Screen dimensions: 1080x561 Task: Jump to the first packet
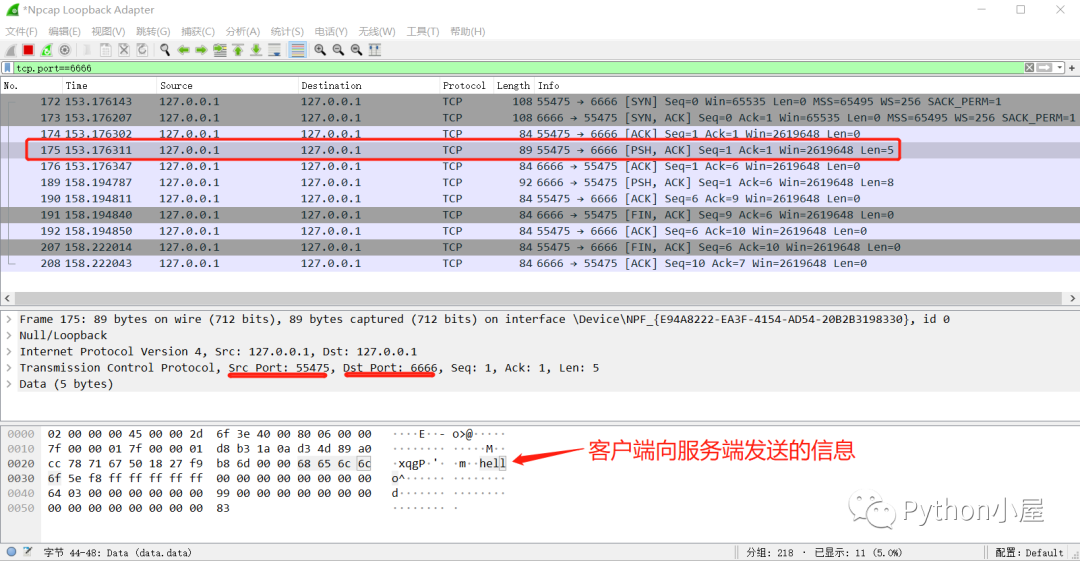[x=238, y=50]
